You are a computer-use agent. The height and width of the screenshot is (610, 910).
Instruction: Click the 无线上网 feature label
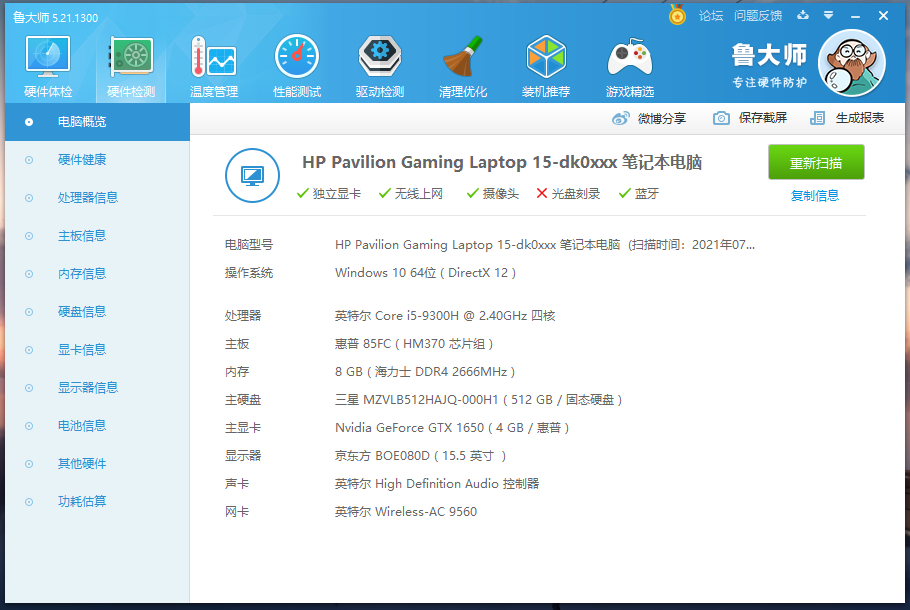(x=418, y=194)
